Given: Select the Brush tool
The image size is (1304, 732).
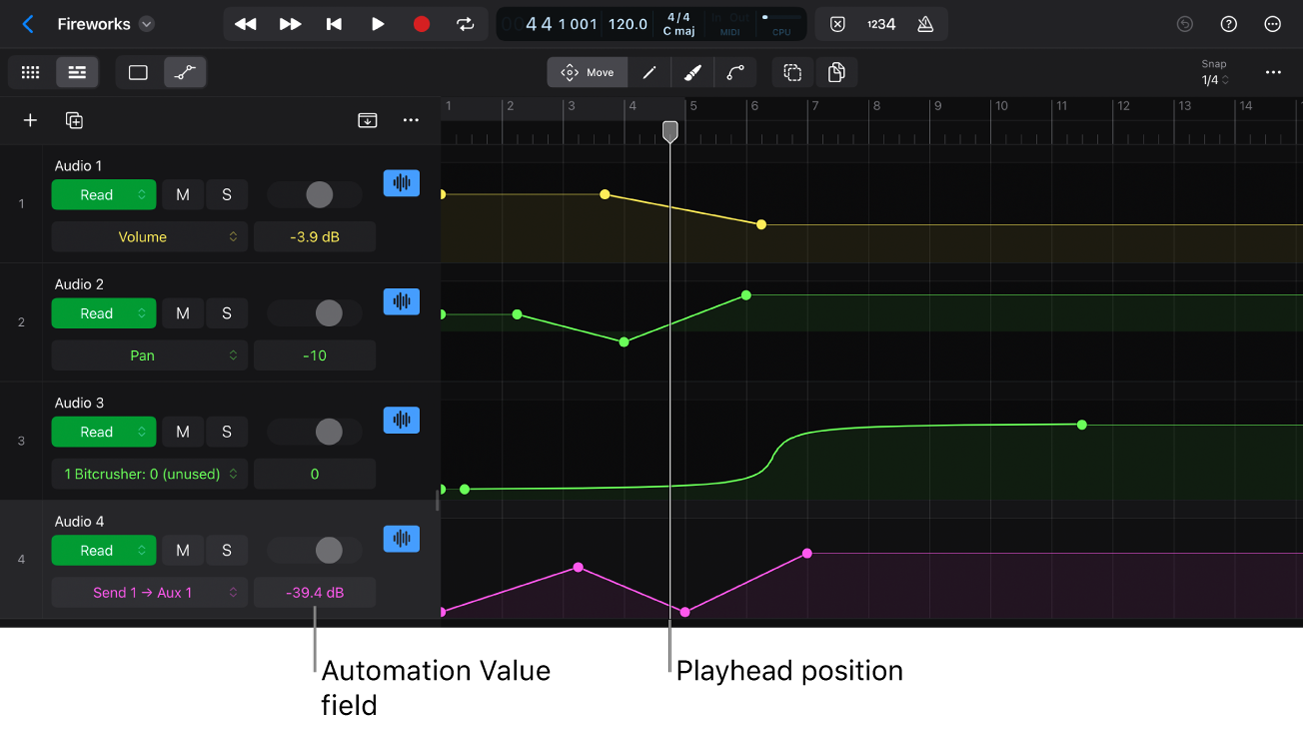Looking at the screenshot, I should click(x=692, y=72).
